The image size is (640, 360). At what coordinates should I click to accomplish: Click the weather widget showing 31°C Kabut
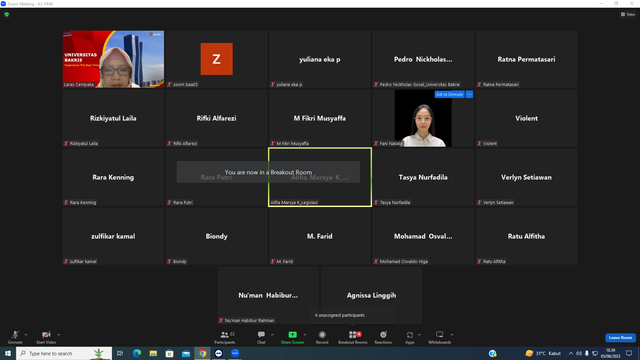click(x=543, y=353)
